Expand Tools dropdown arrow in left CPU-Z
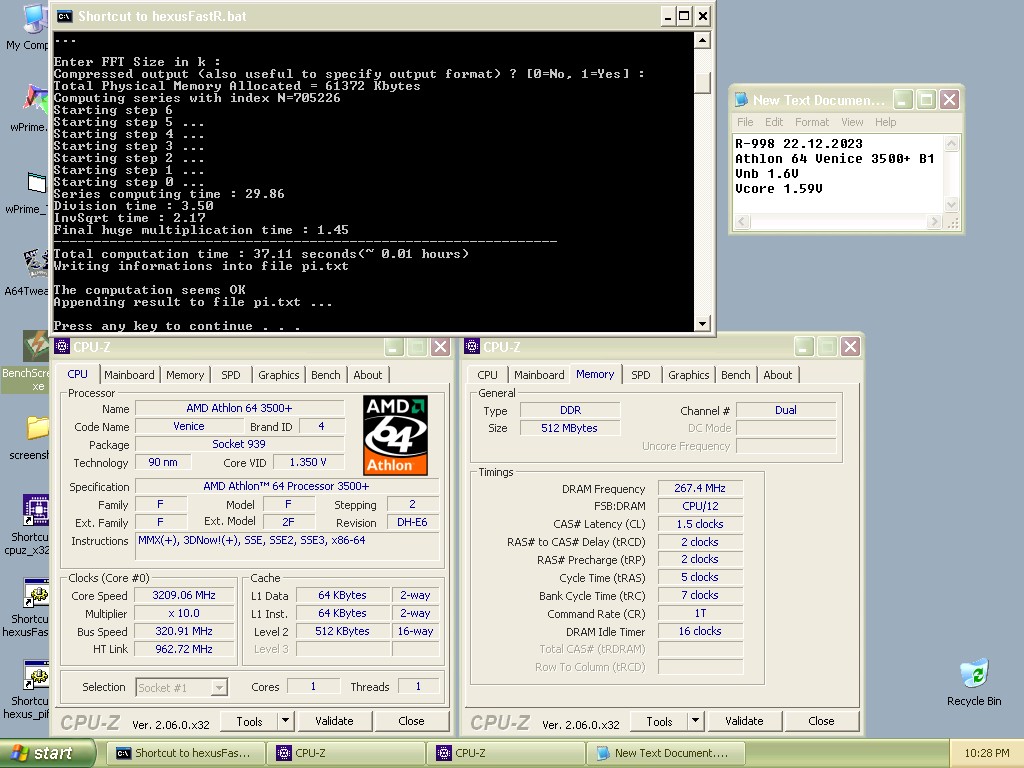Viewport: 1024px width, 768px height. click(x=285, y=721)
